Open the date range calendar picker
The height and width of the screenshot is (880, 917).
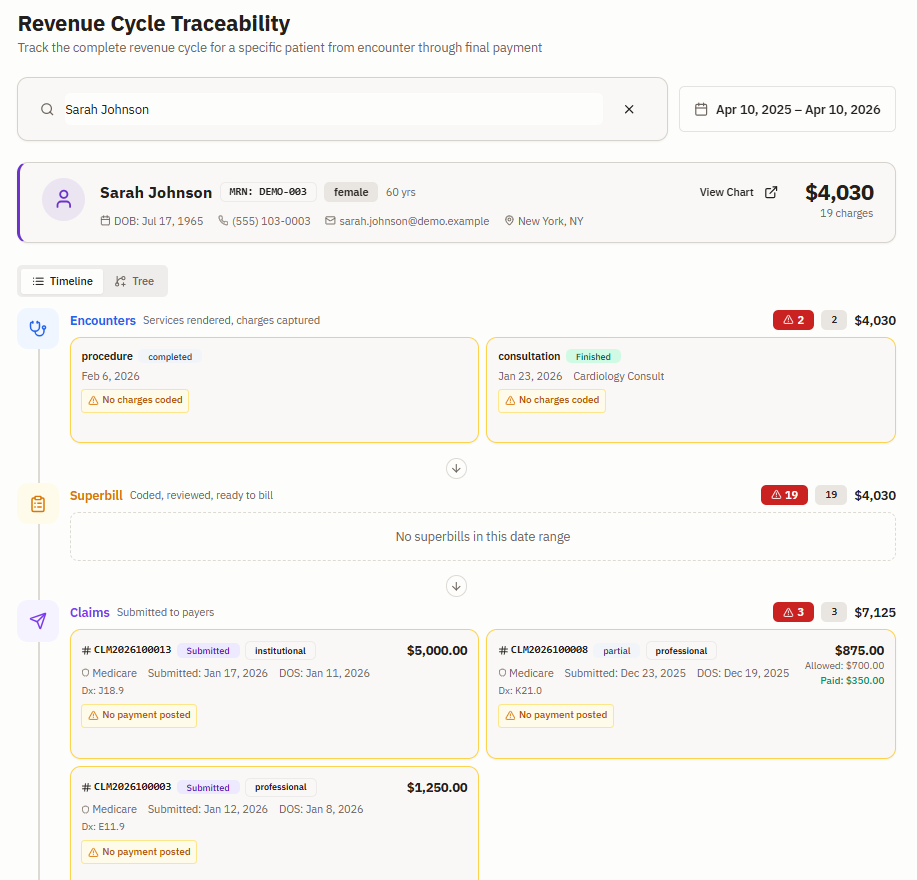[787, 109]
